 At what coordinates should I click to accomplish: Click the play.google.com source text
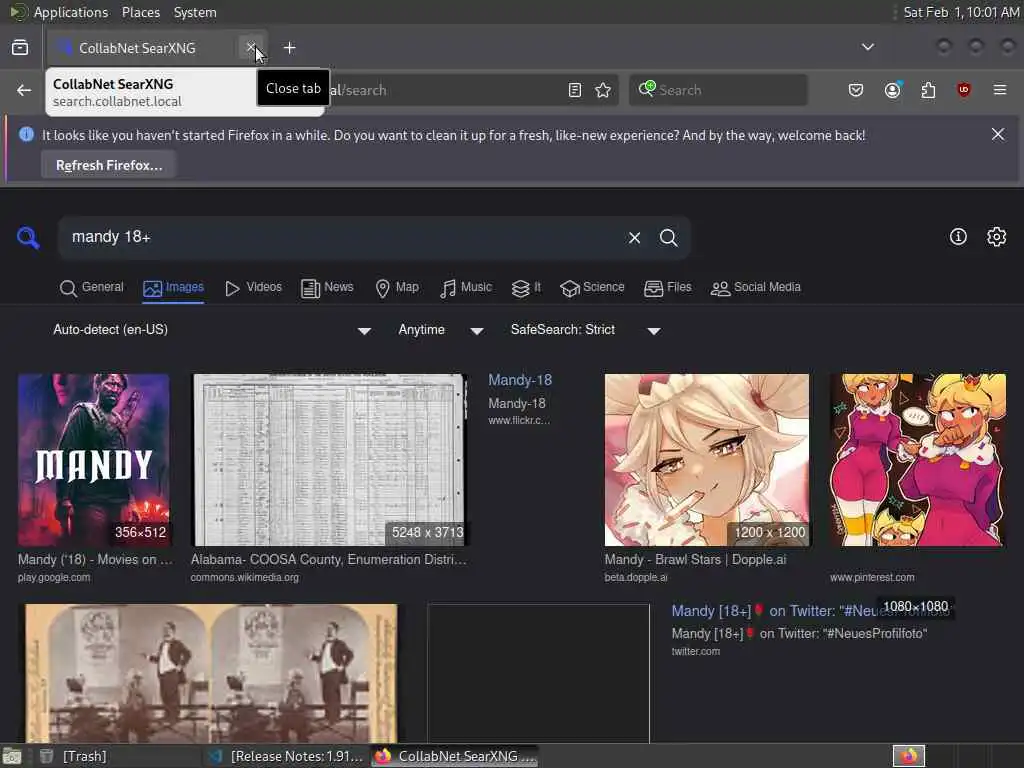(x=54, y=577)
